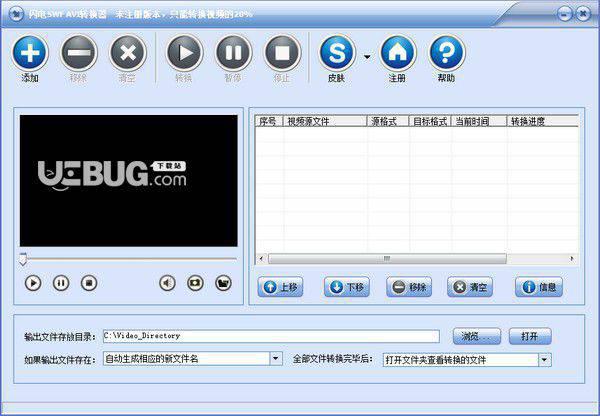The image size is (600, 416).
Task: Click the 打开 (Open) directory button
Action: (530, 336)
